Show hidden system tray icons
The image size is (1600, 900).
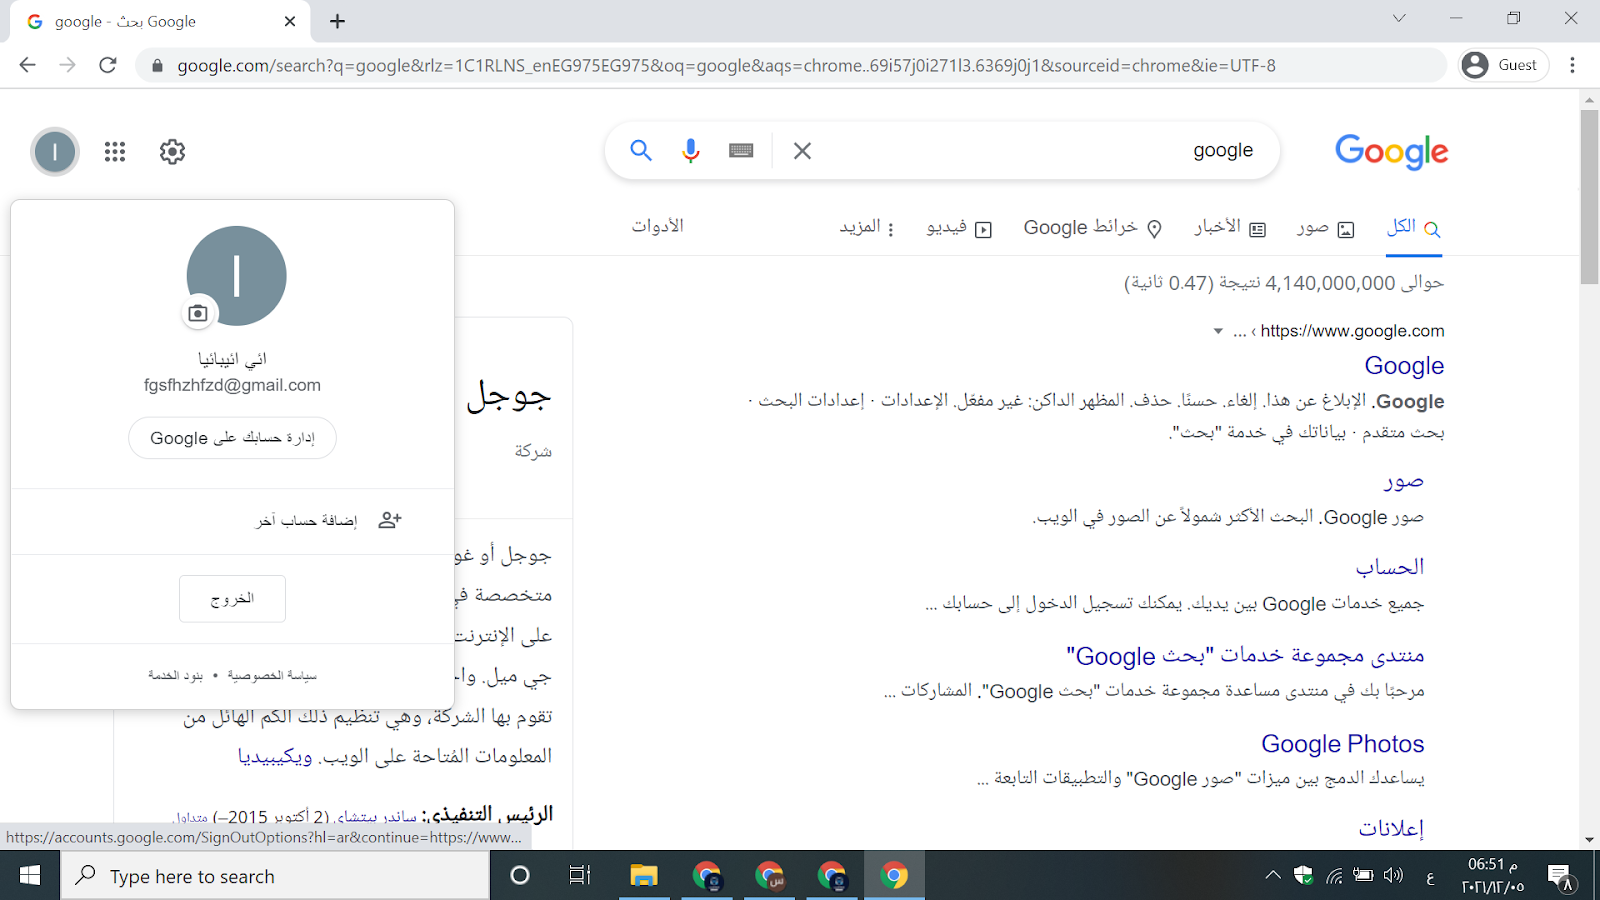[x=1273, y=876]
